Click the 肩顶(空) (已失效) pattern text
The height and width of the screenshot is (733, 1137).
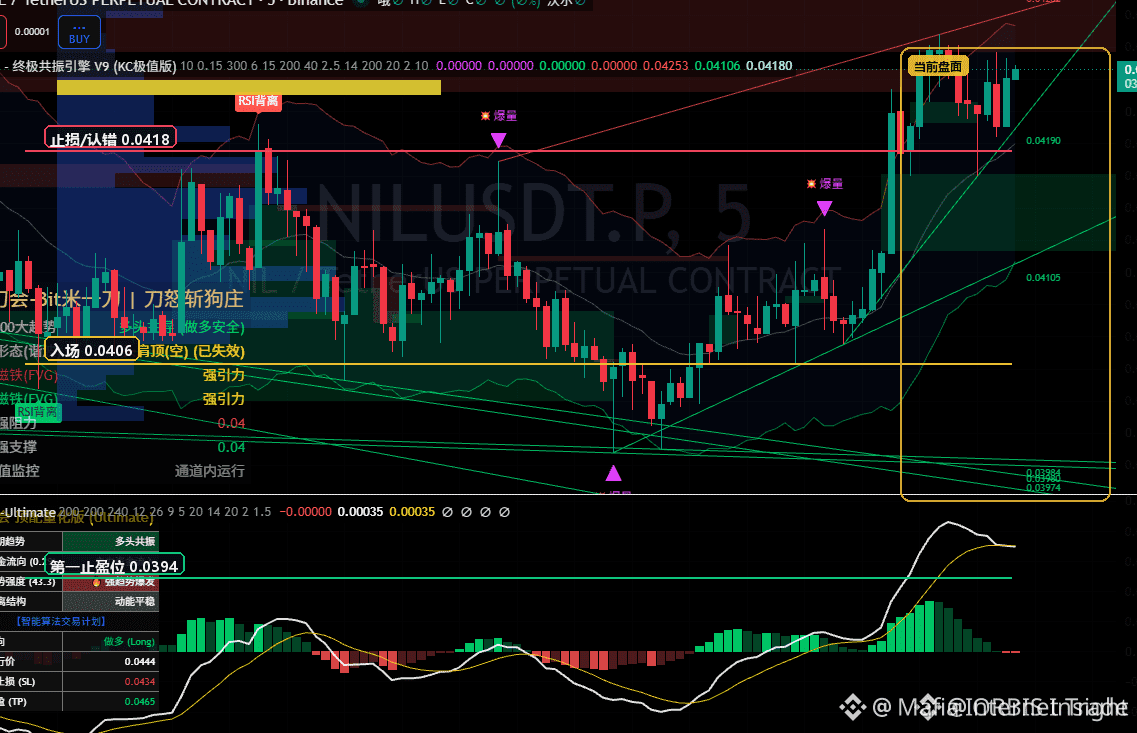click(191, 351)
